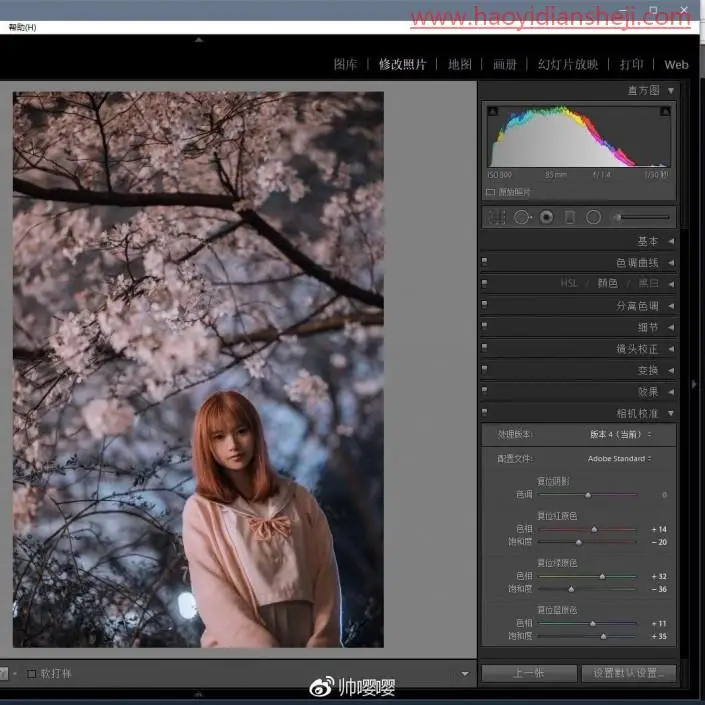Click the blue saturation value + 35
Image resolution: width=705 pixels, height=705 pixels.
pyautogui.click(x=659, y=636)
